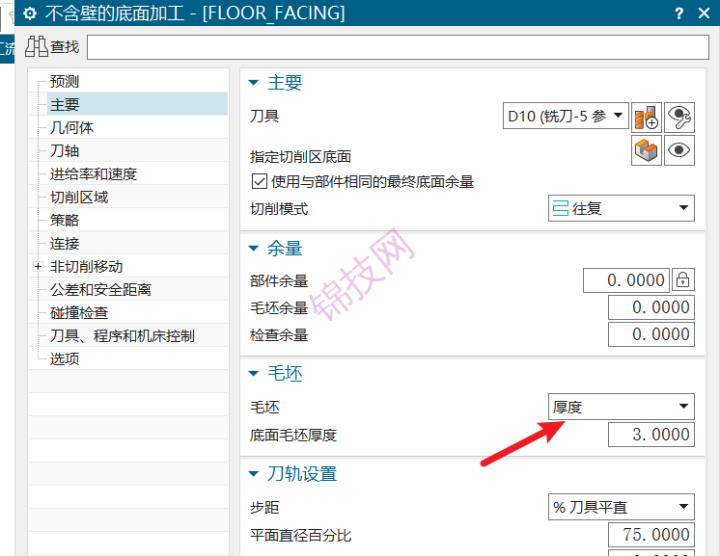Select 进给率和速度 in the tree
The image size is (720, 556).
[x=93, y=174]
